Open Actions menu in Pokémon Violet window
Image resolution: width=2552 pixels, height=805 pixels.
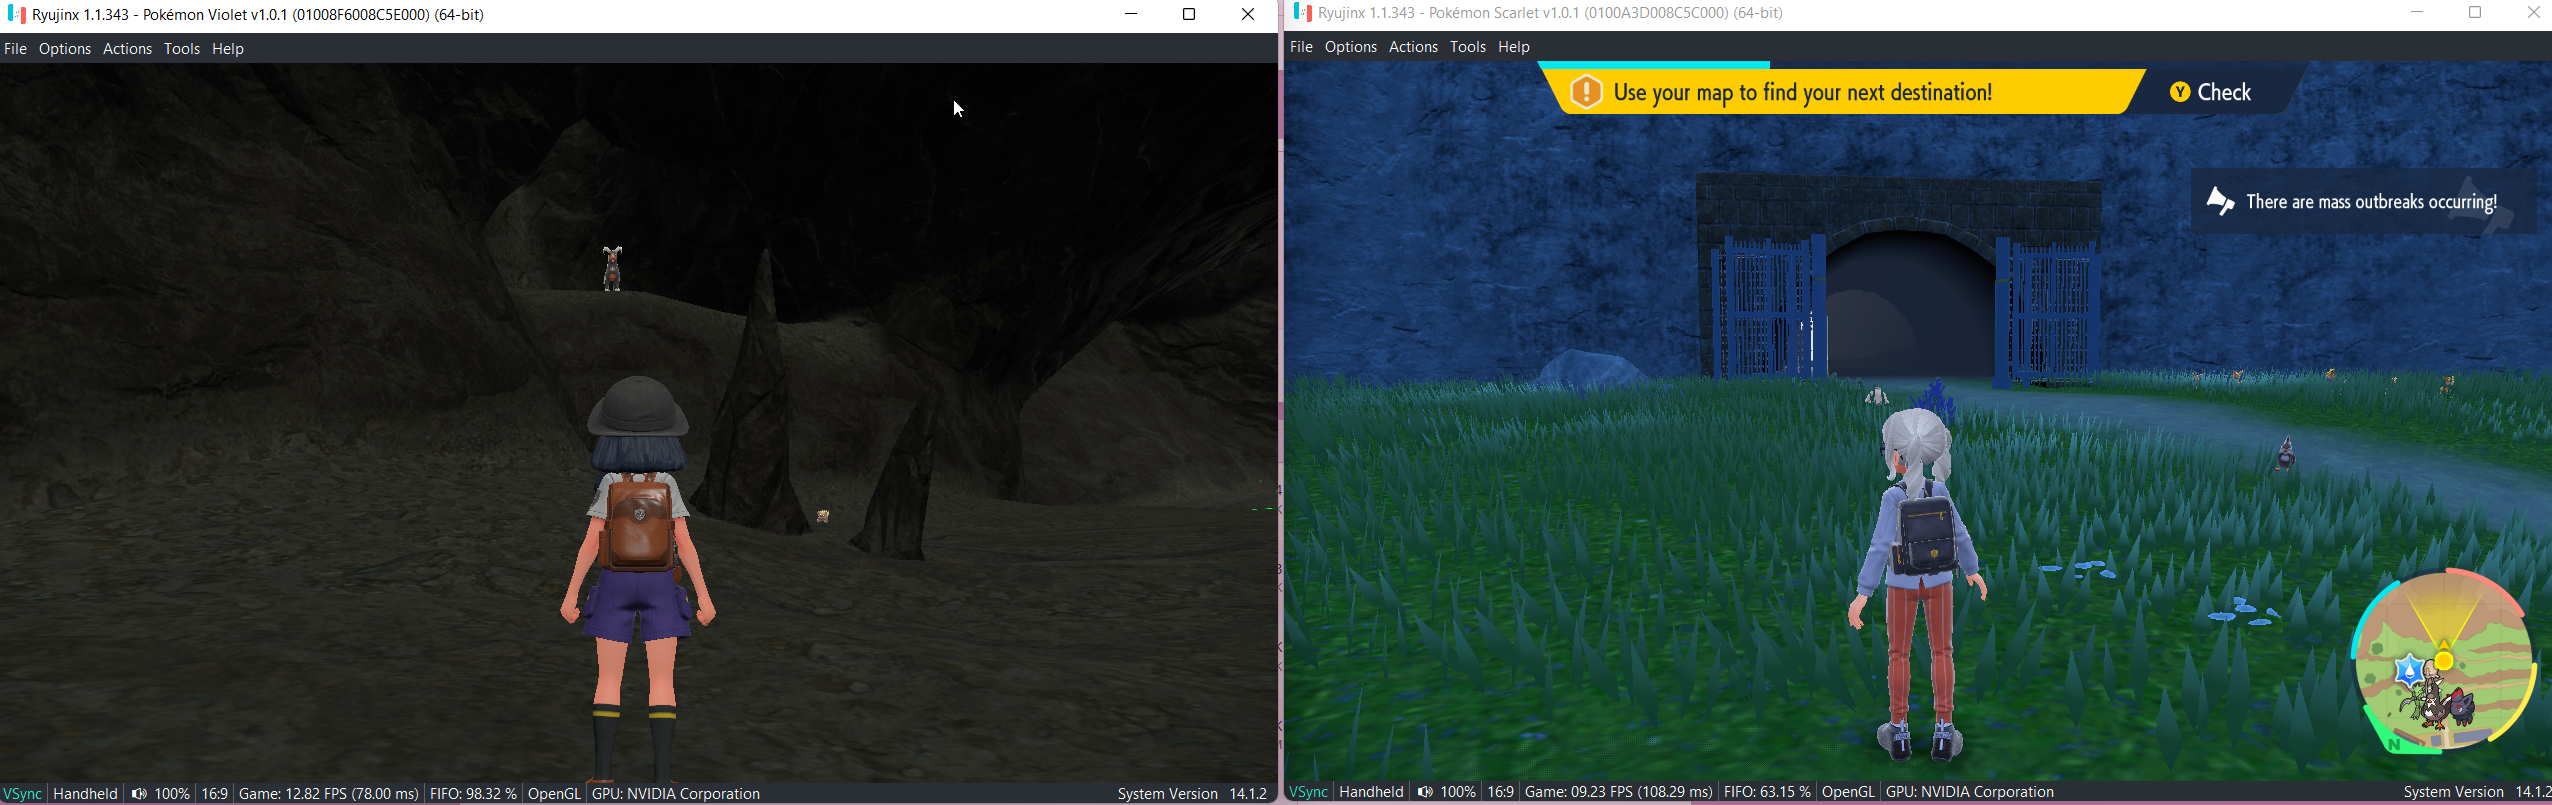point(128,49)
